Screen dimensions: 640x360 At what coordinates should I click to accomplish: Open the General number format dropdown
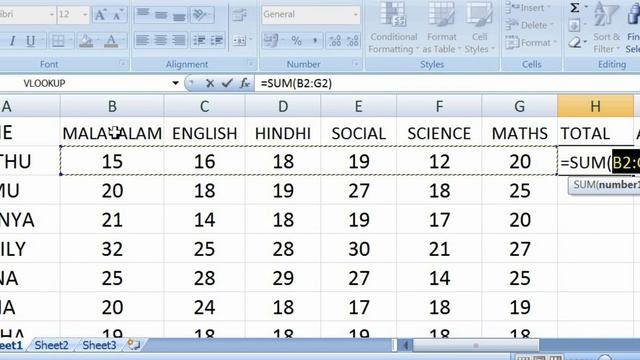pyautogui.click(x=356, y=15)
